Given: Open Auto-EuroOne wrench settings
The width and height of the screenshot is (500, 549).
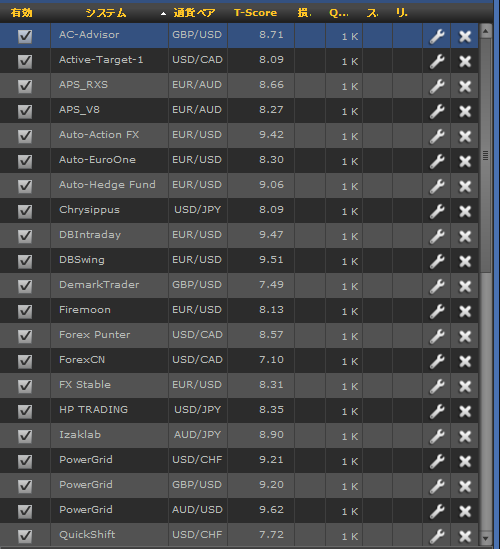Looking at the screenshot, I should point(437,161).
